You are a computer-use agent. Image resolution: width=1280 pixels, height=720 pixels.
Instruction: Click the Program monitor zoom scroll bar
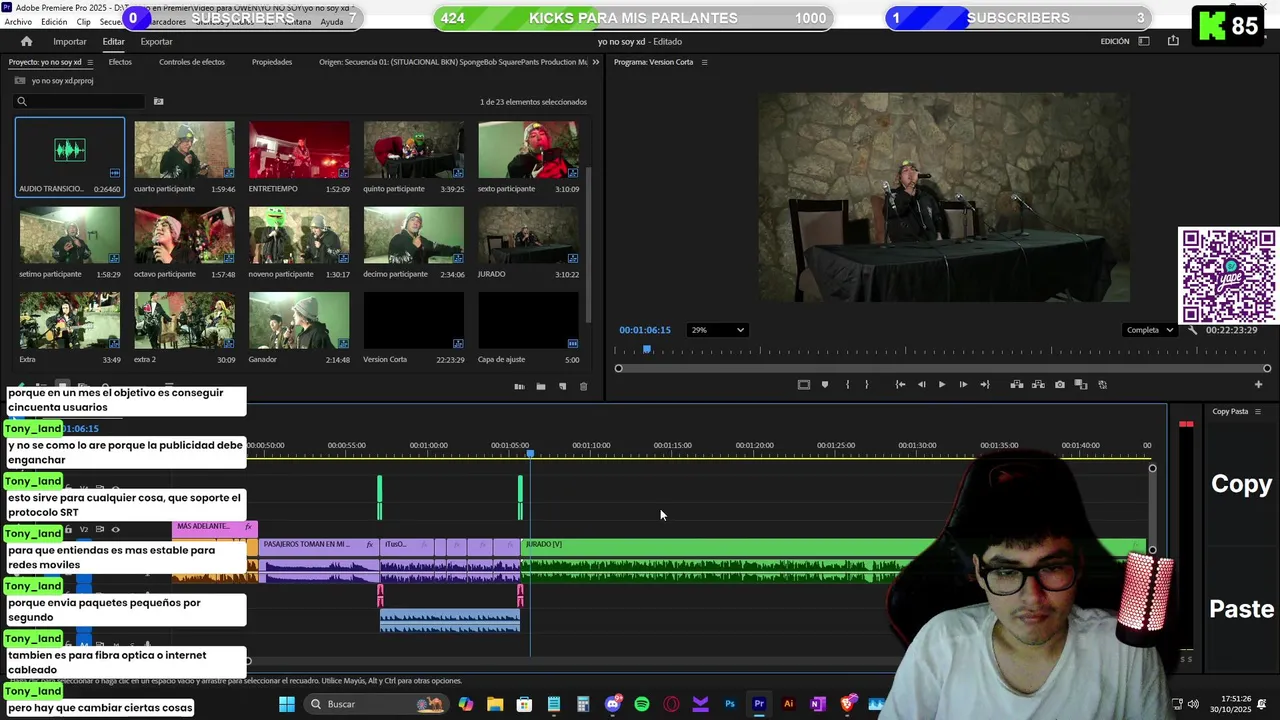click(x=943, y=369)
